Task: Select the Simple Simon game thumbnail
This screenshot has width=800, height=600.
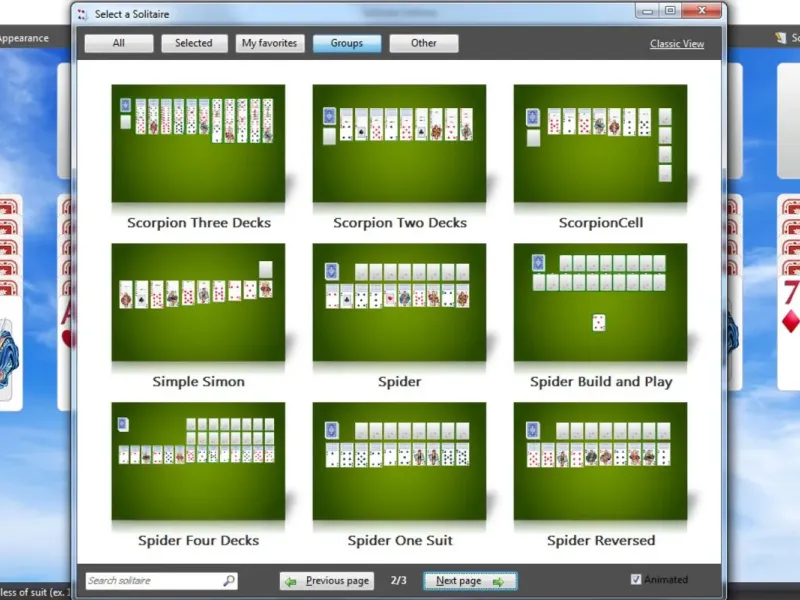Action: click(198, 302)
